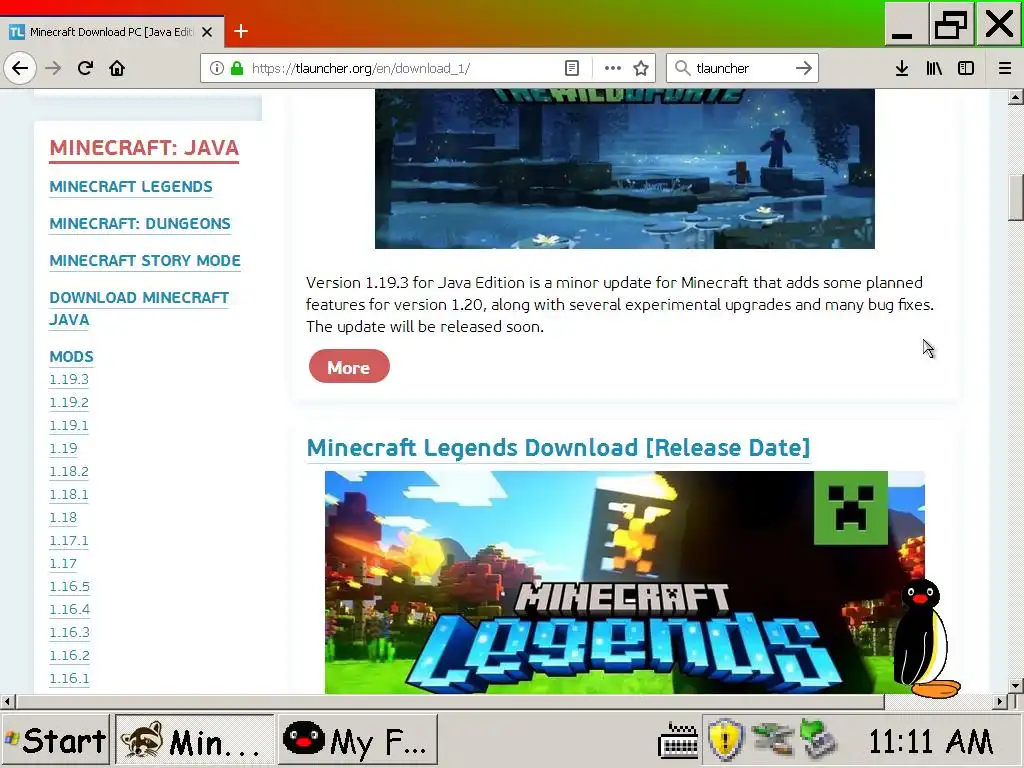Open the hamburger application menu
Screen dimensions: 1024x768
click(1005, 68)
